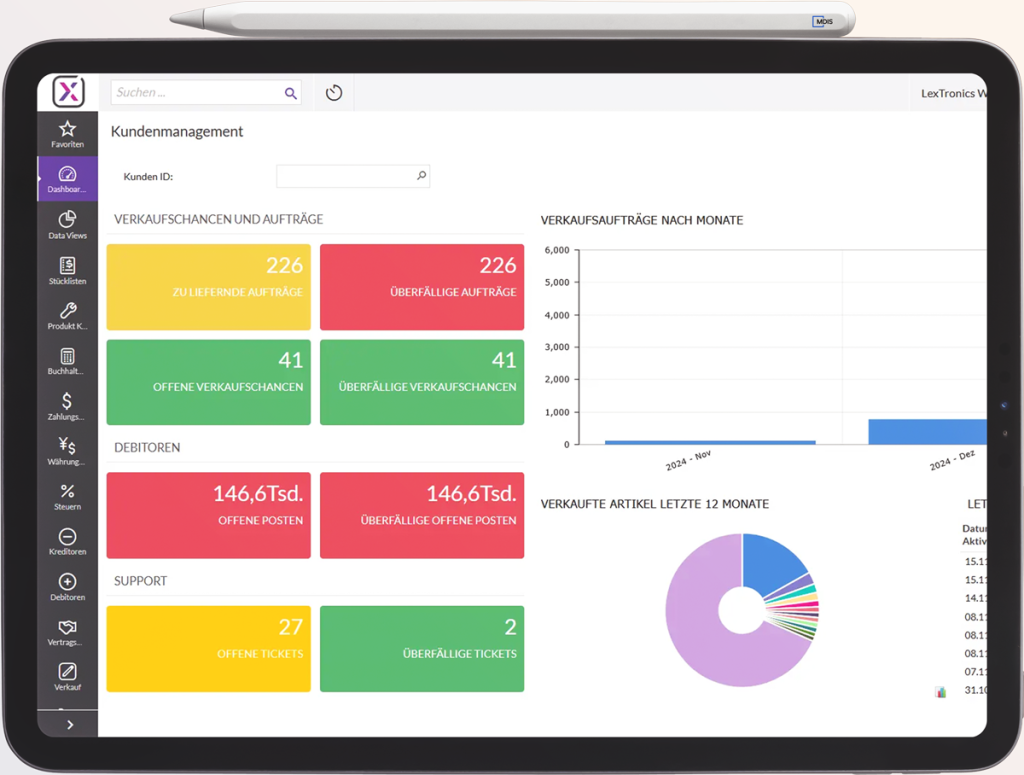The height and width of the screenshot is (775, 1024).
Task: Click the search magnifier icon
Action: 290,93
